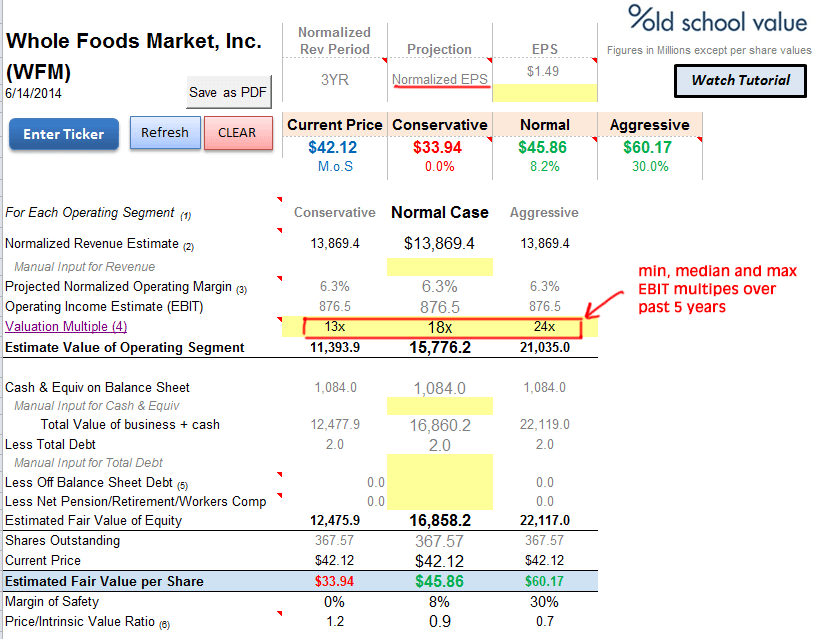Click the Less Total Debt label
This screenshot has width=815, height=639.
coord(50,445)
